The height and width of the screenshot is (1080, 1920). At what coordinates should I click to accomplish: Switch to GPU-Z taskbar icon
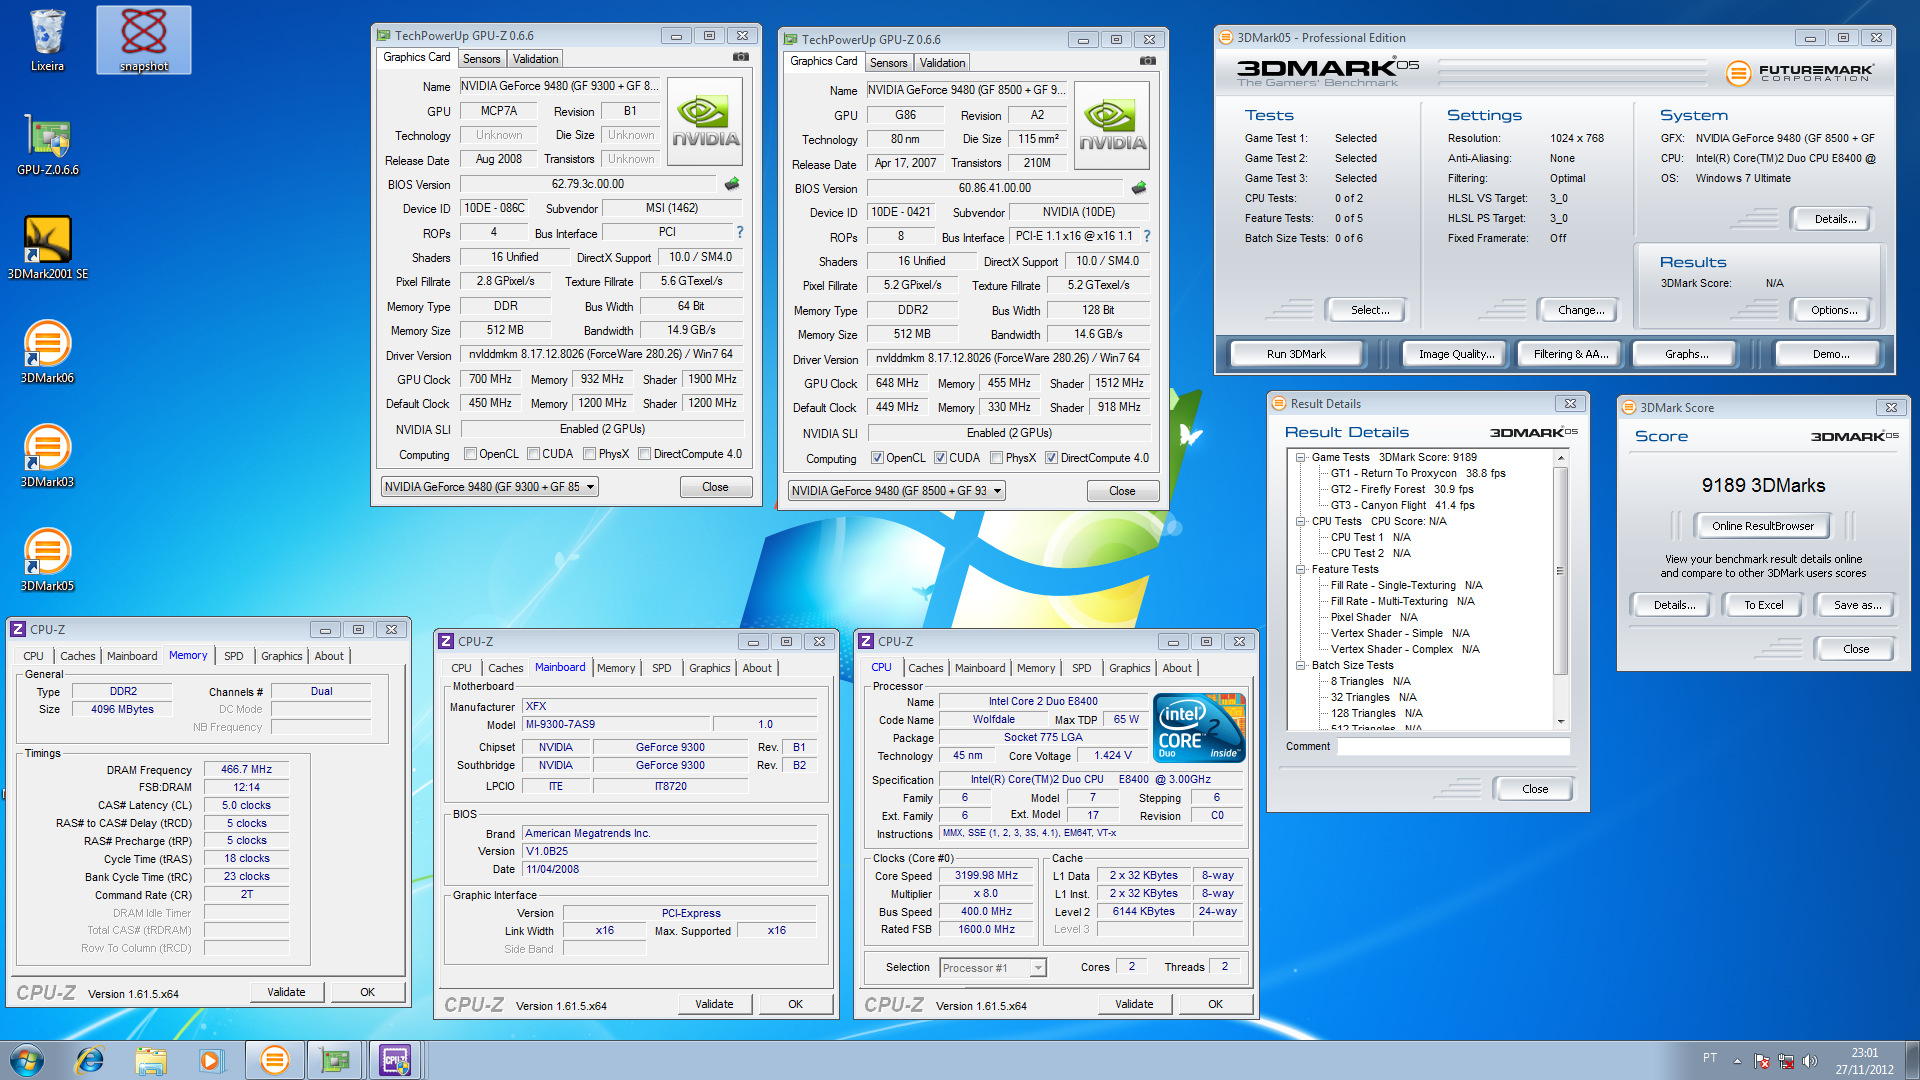pos(335,1060)
